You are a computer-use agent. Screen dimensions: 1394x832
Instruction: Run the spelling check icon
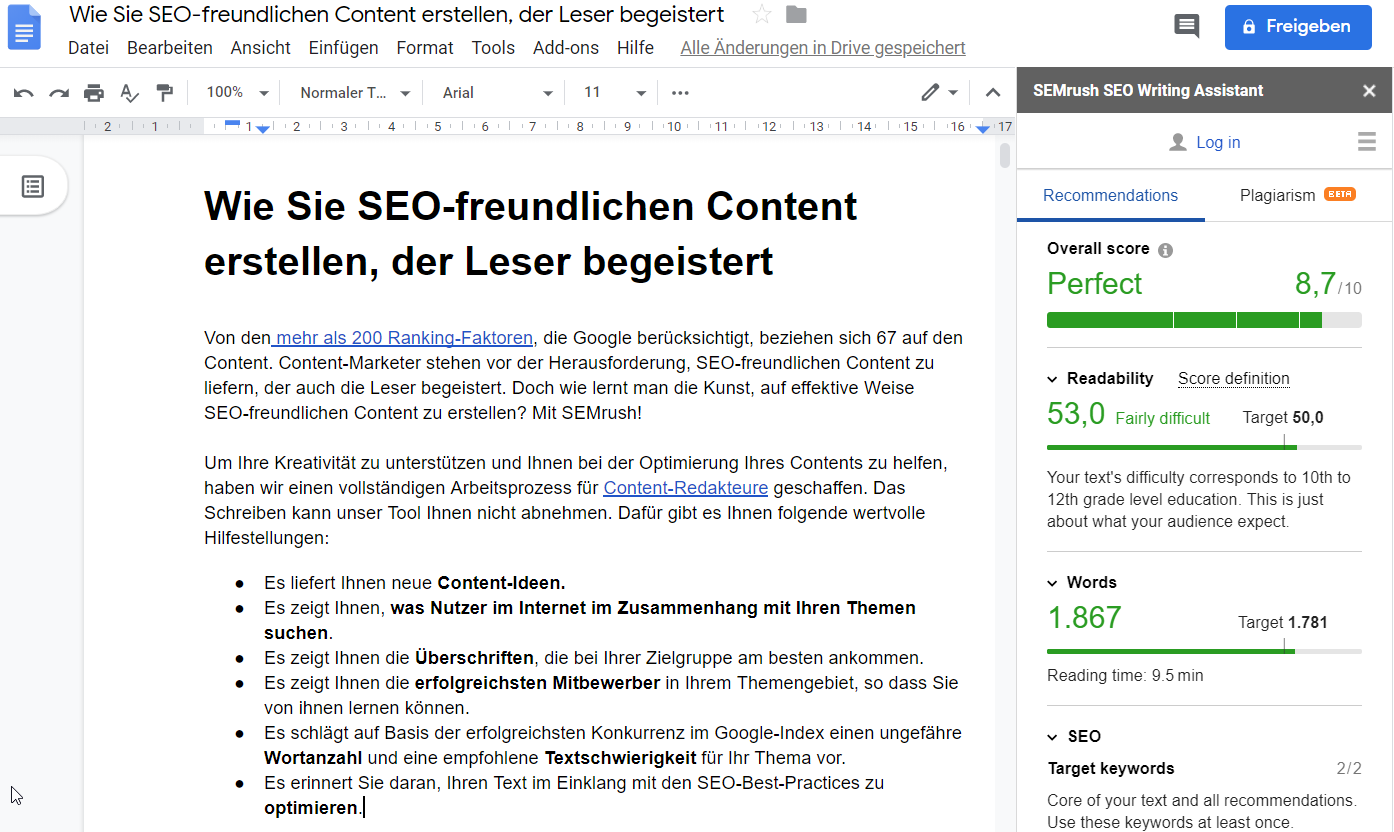point(129,92)
